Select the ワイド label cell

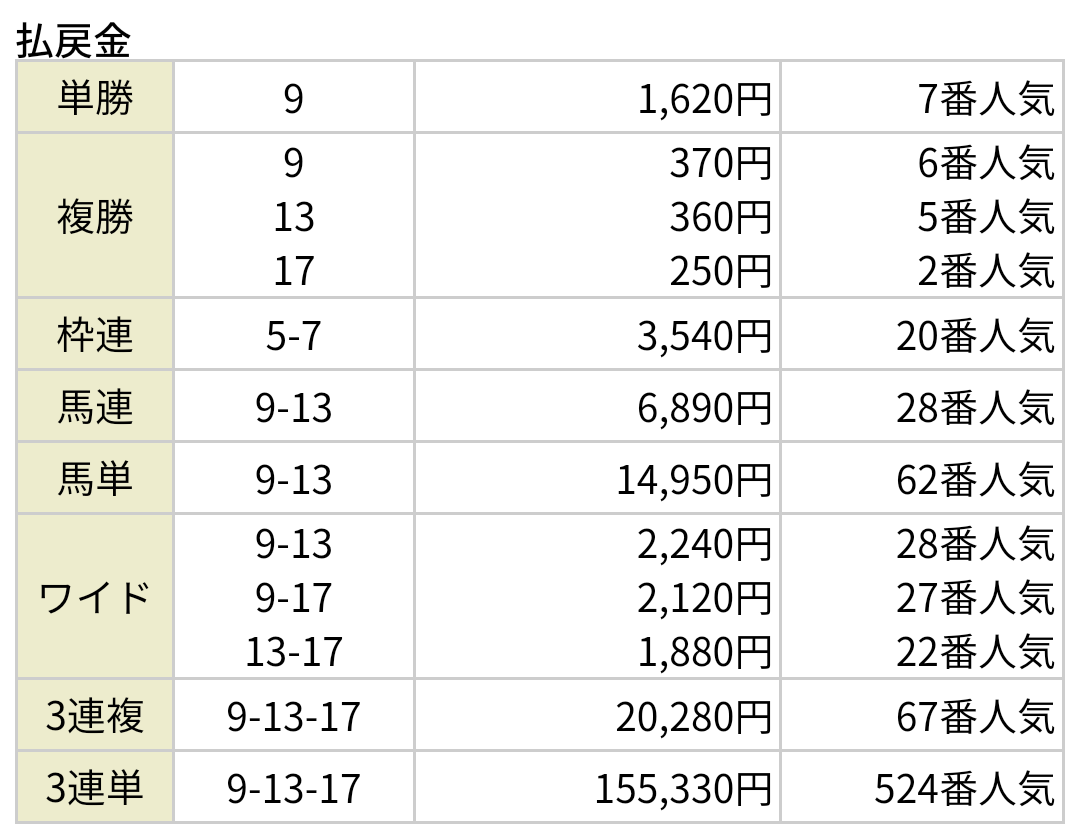95,597
